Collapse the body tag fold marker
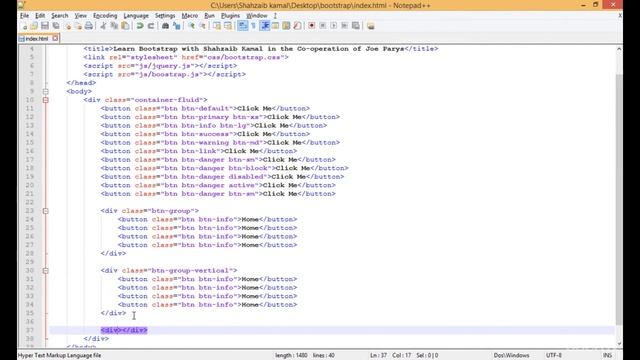 (46, 91)
